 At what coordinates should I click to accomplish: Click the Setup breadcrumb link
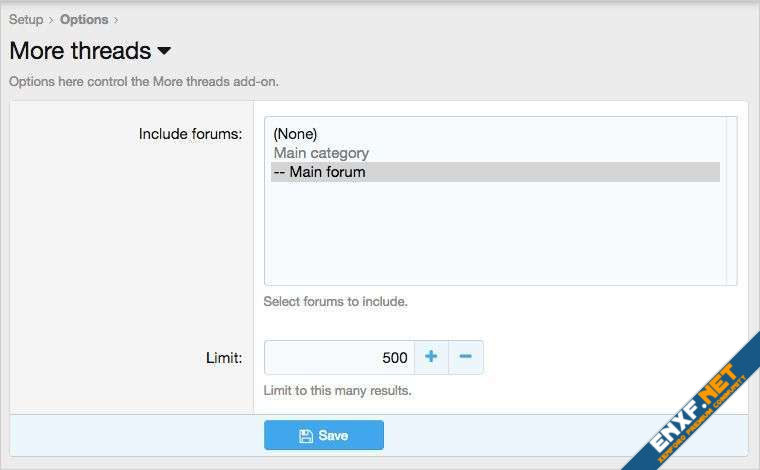coord(26,19)
